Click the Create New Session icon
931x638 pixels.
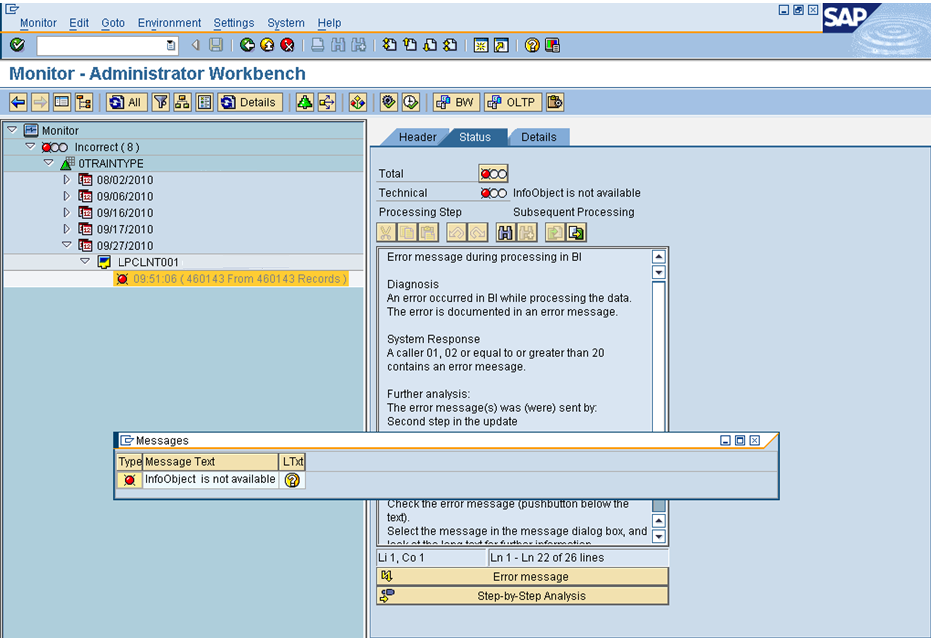pos(481,45)
